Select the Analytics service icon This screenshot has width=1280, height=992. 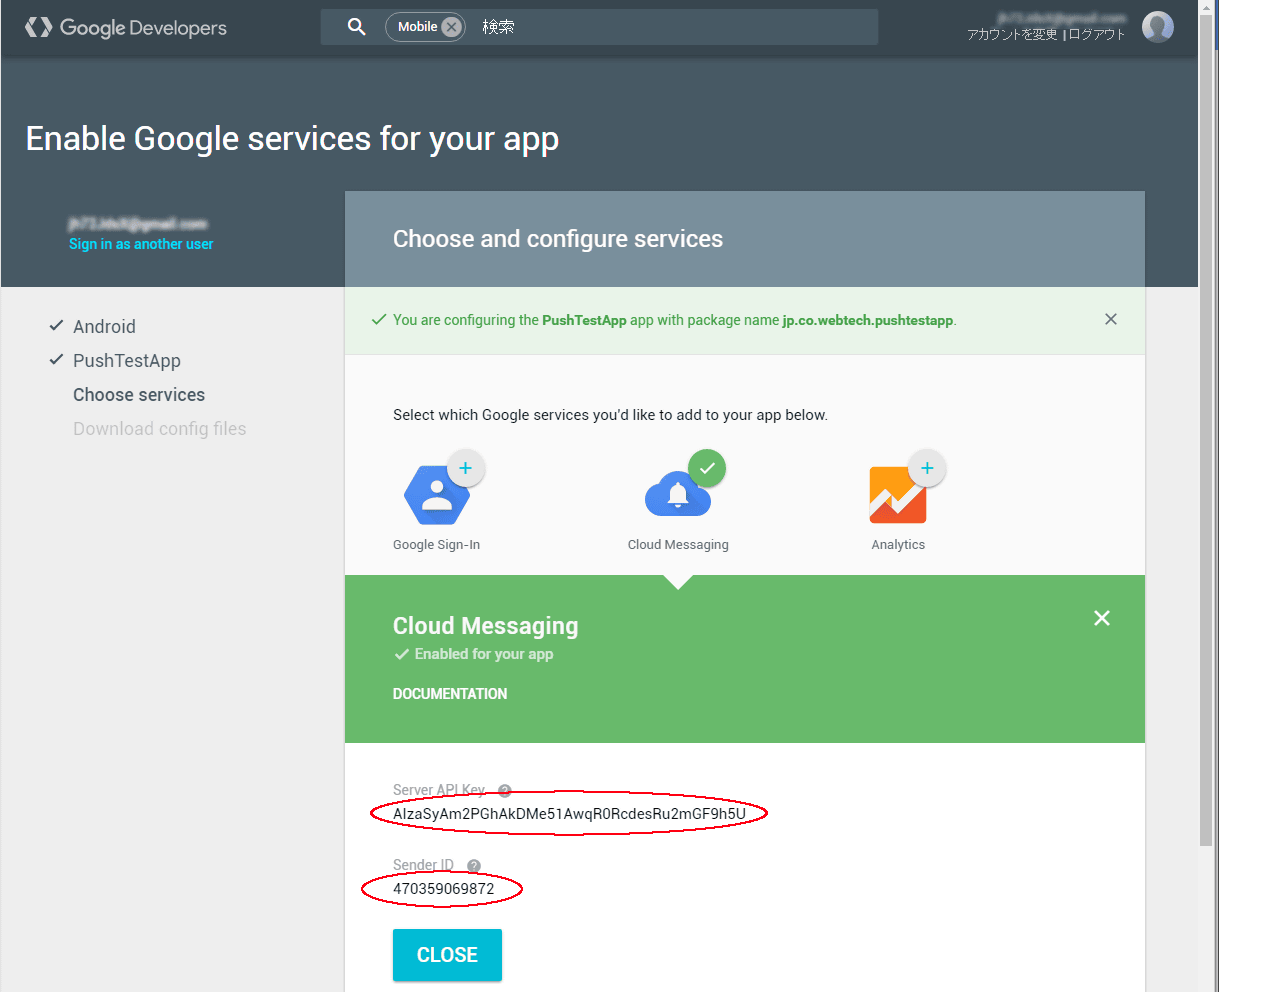tap(898, 495)
